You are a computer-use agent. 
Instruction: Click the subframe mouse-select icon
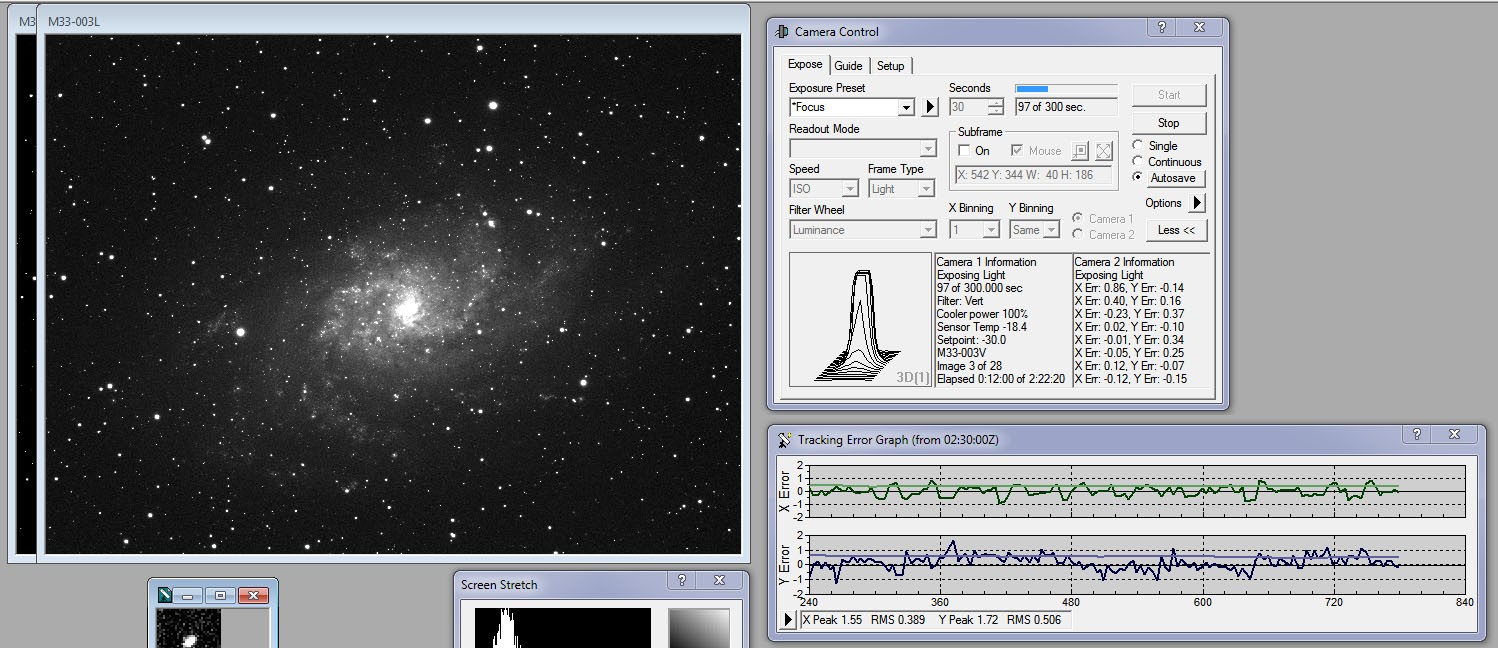pos(1080,150)
